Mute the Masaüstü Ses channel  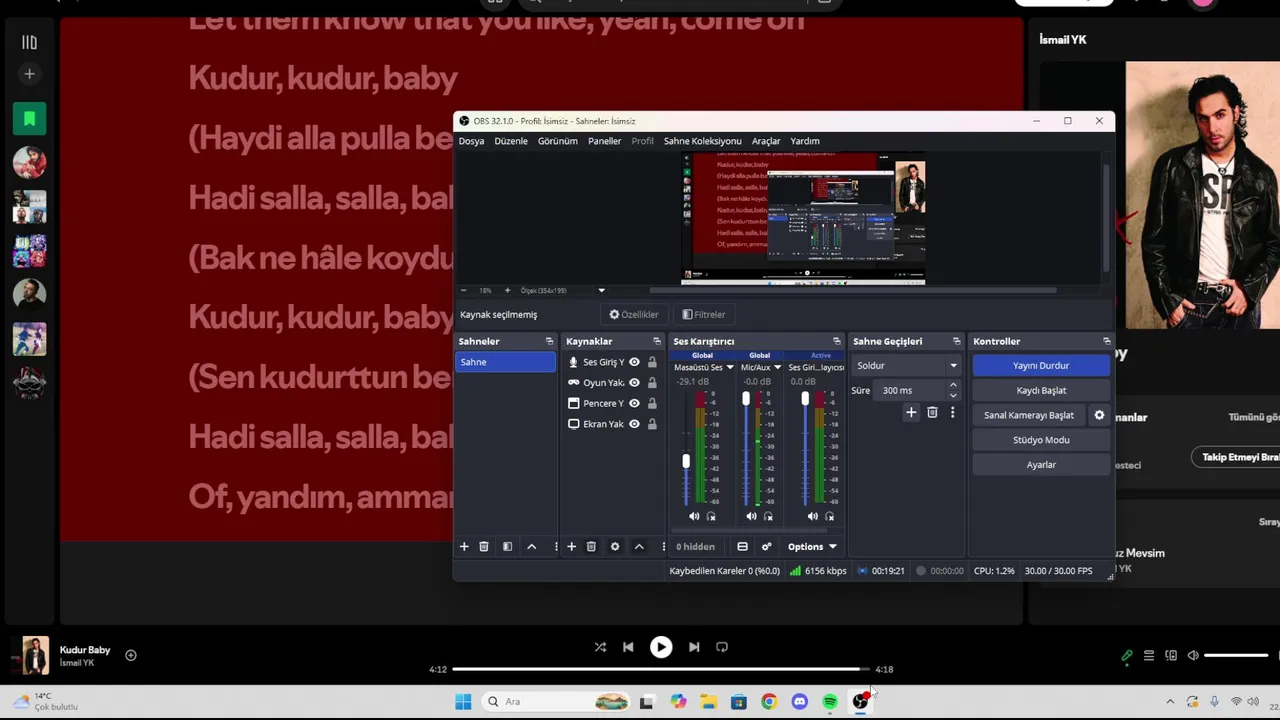point(694,517)
